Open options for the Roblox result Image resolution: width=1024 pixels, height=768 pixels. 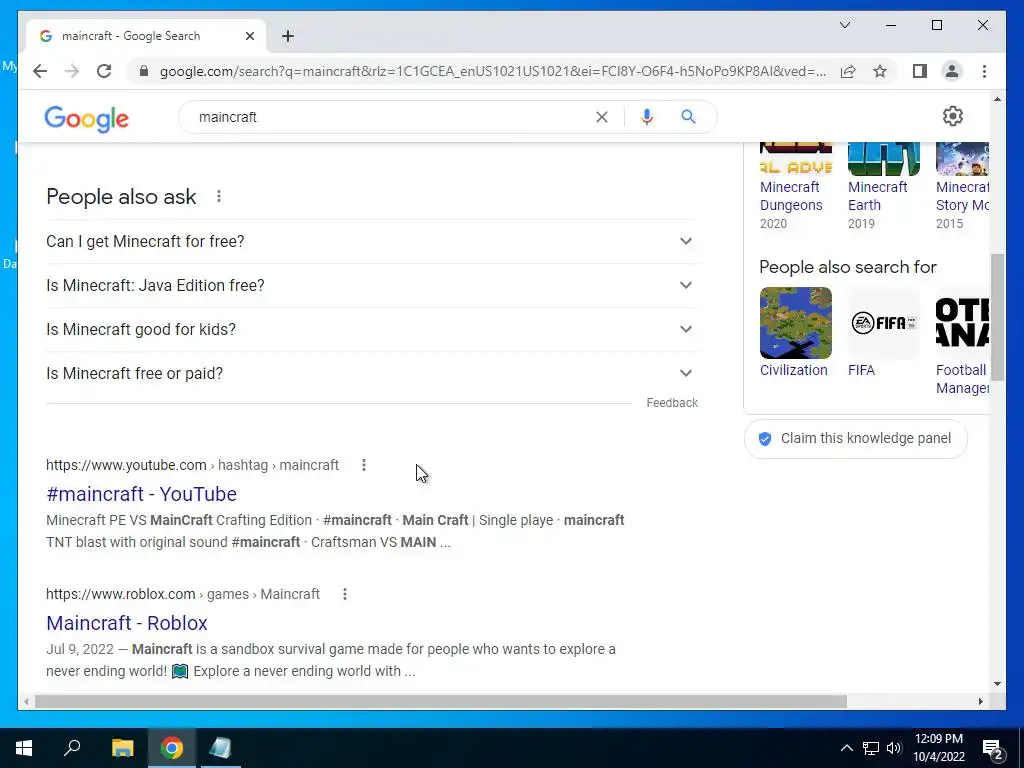click(x=345, y=594)
